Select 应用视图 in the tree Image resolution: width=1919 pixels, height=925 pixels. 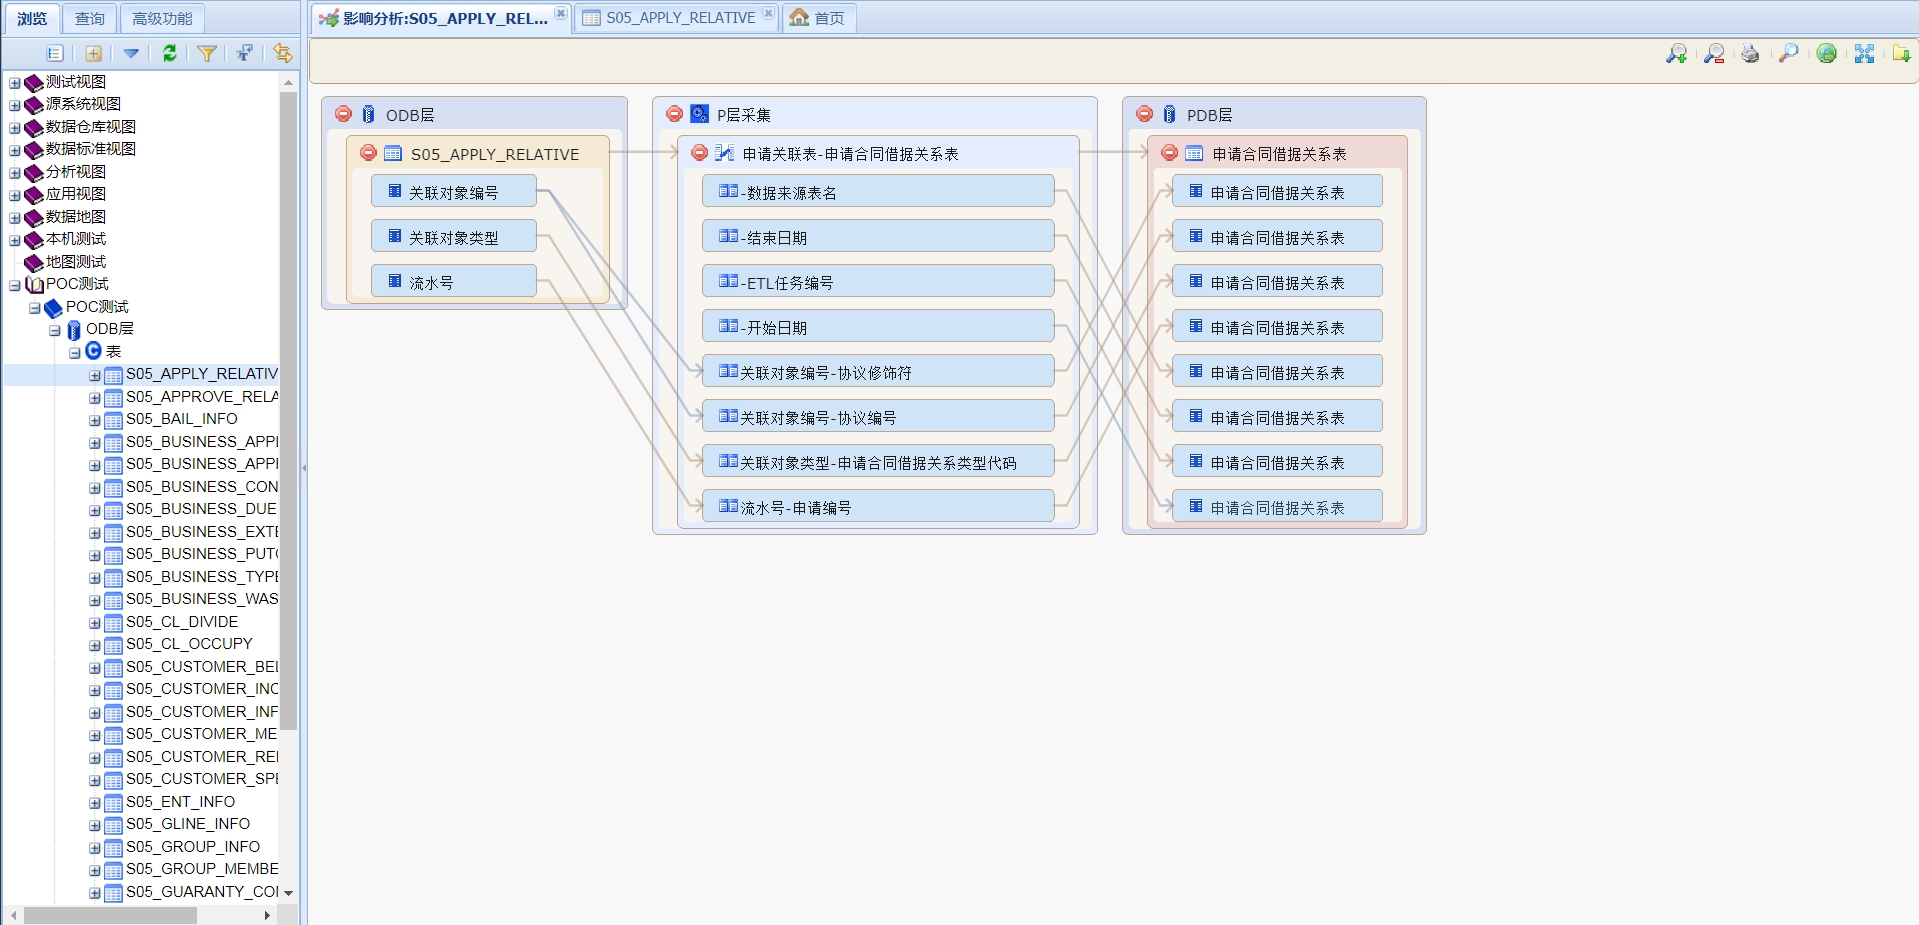coord(76,194)
